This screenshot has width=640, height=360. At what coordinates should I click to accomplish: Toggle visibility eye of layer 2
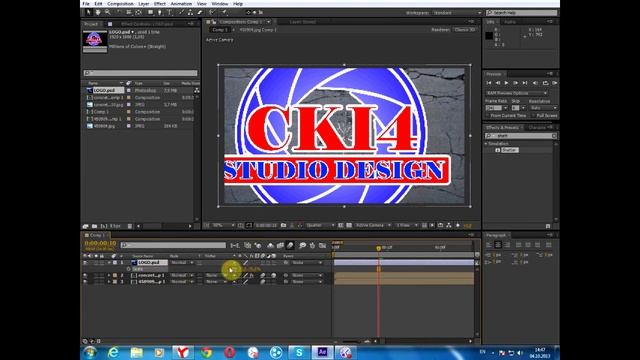coord(85,276)
